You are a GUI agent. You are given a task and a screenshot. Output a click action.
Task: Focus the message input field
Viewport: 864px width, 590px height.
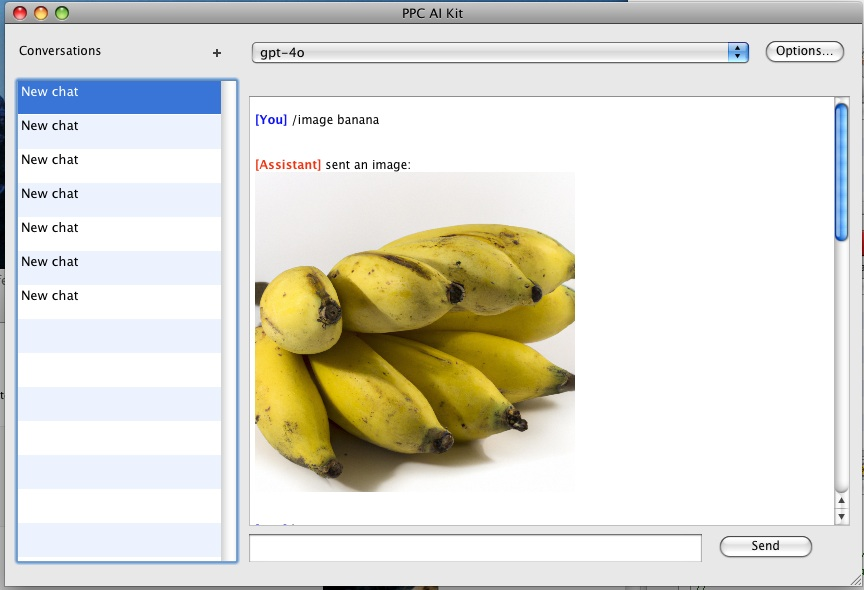pos(475,548)
